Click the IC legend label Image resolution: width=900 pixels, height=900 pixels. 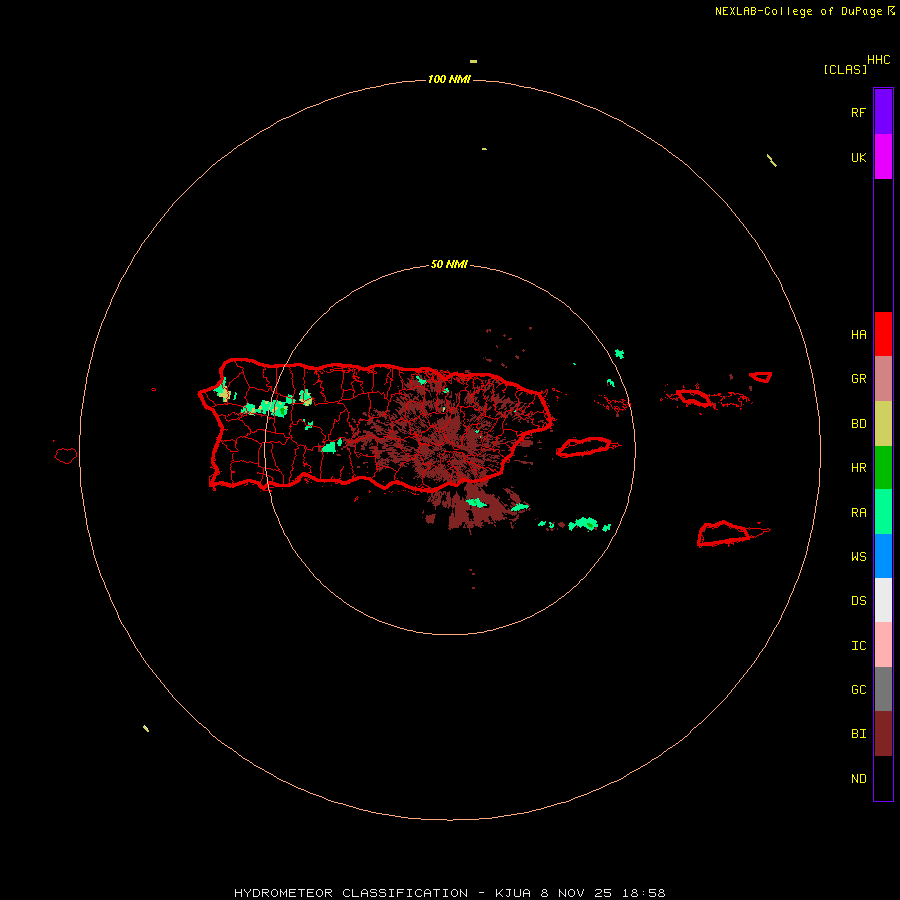tap(858, 646)
